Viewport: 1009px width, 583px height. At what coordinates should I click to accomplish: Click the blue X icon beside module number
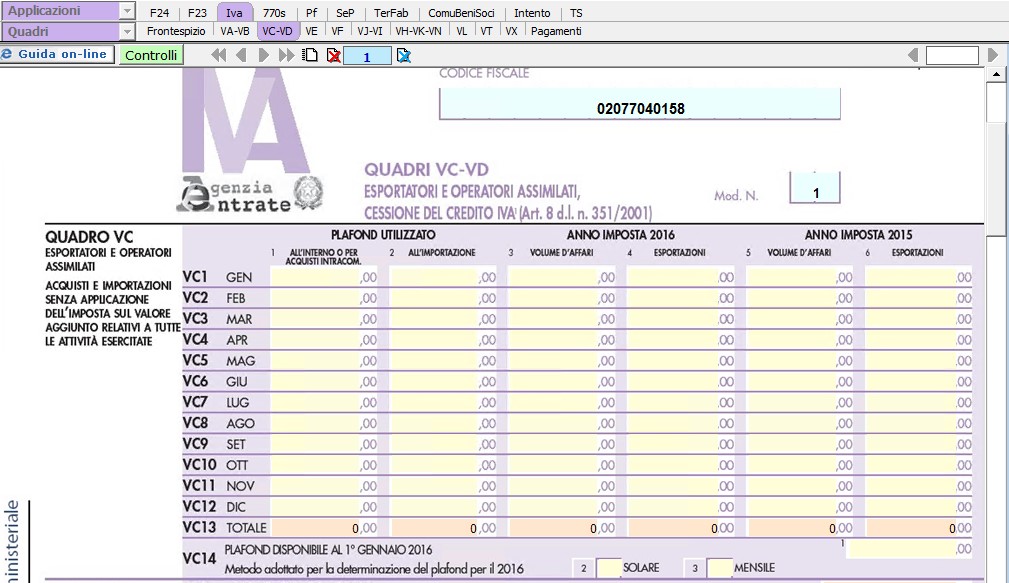(403, 56)
